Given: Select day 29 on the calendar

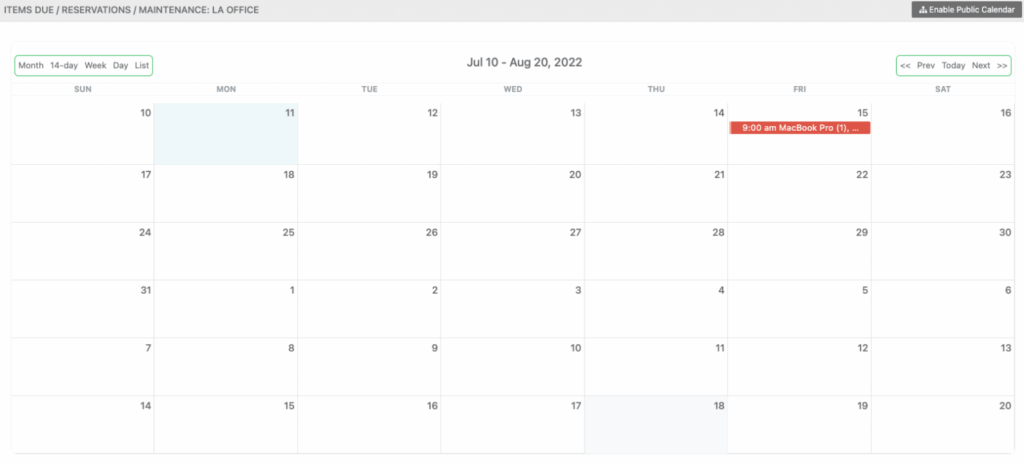Looking at the screenshot, I should 799,251.
